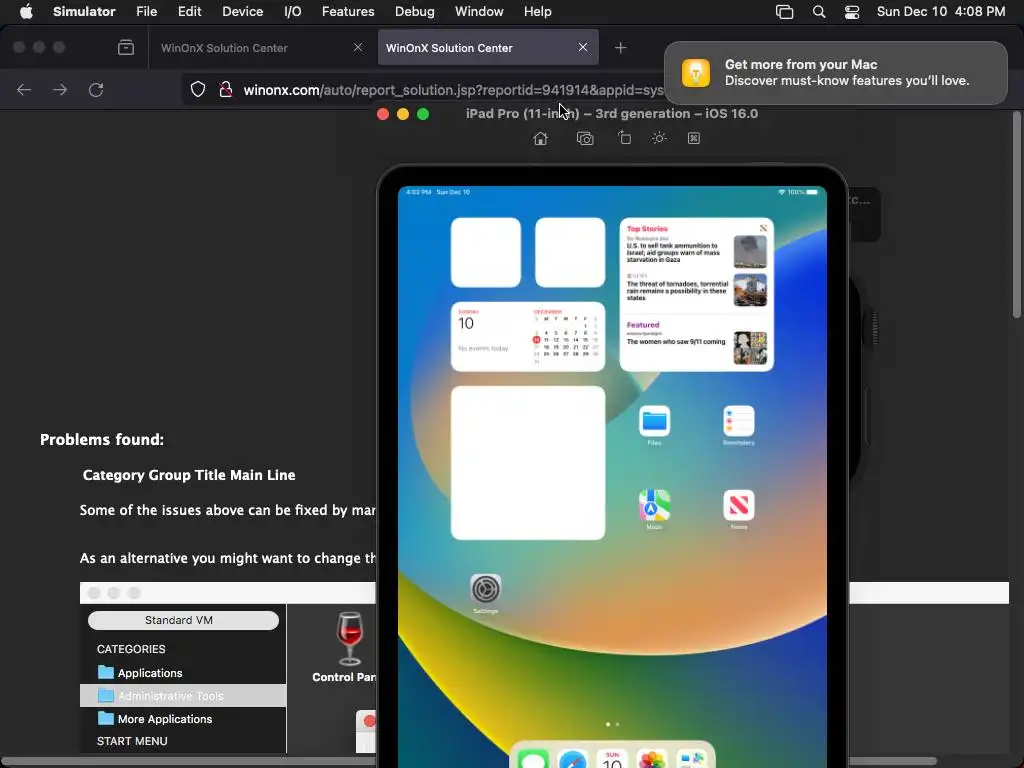
Task: Click the Standard VM selector
Action: tap(184, 620)
